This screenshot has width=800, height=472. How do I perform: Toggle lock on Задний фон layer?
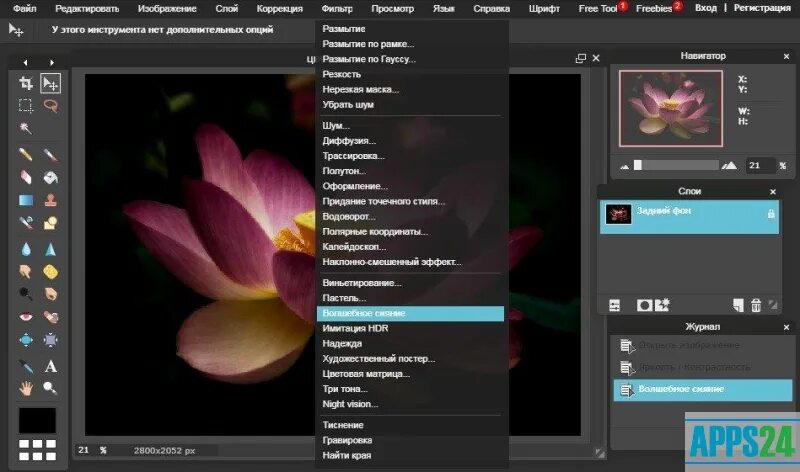(x=771, y=214)
